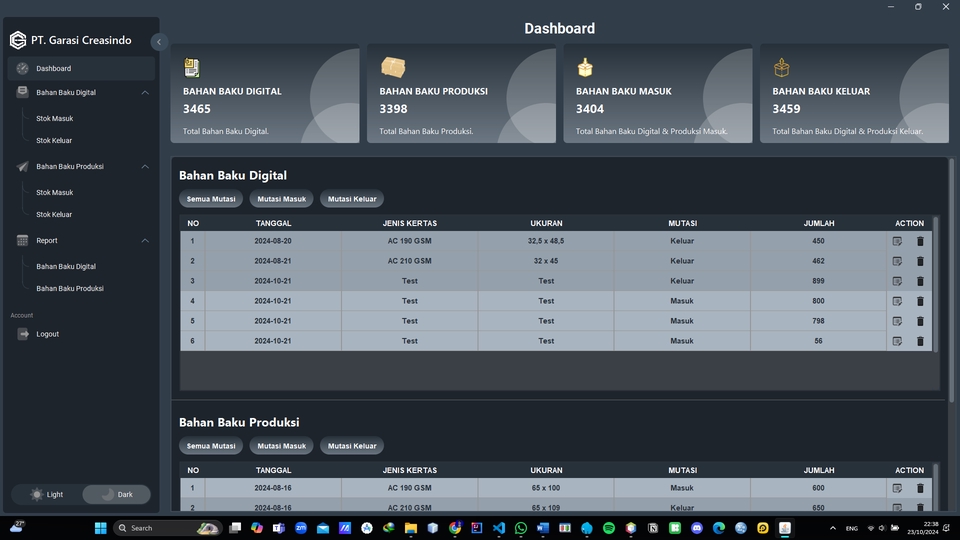The image size is (960, 540).
Task: Edit Digital row 2 with jumlah 462
Action: coord(897,261)
